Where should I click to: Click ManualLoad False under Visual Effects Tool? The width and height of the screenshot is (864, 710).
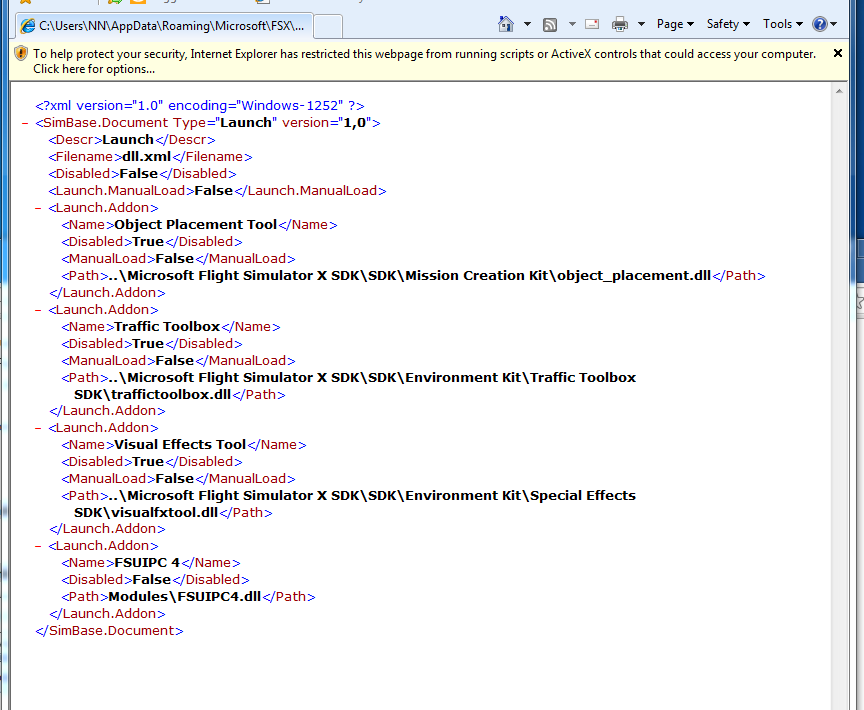[x=179, y=479]
